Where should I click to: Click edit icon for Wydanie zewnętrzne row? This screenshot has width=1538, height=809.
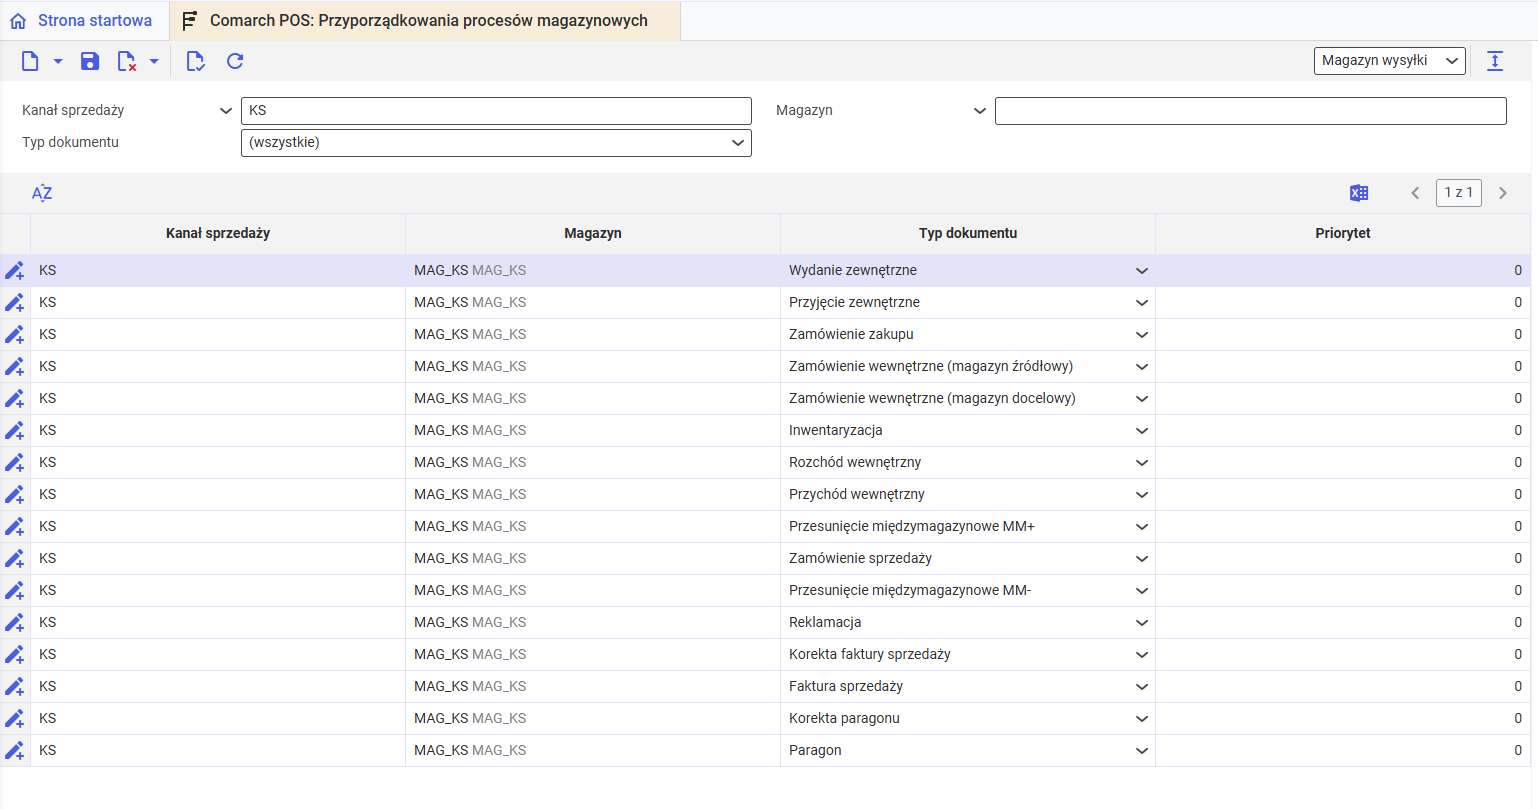(15, 271)
